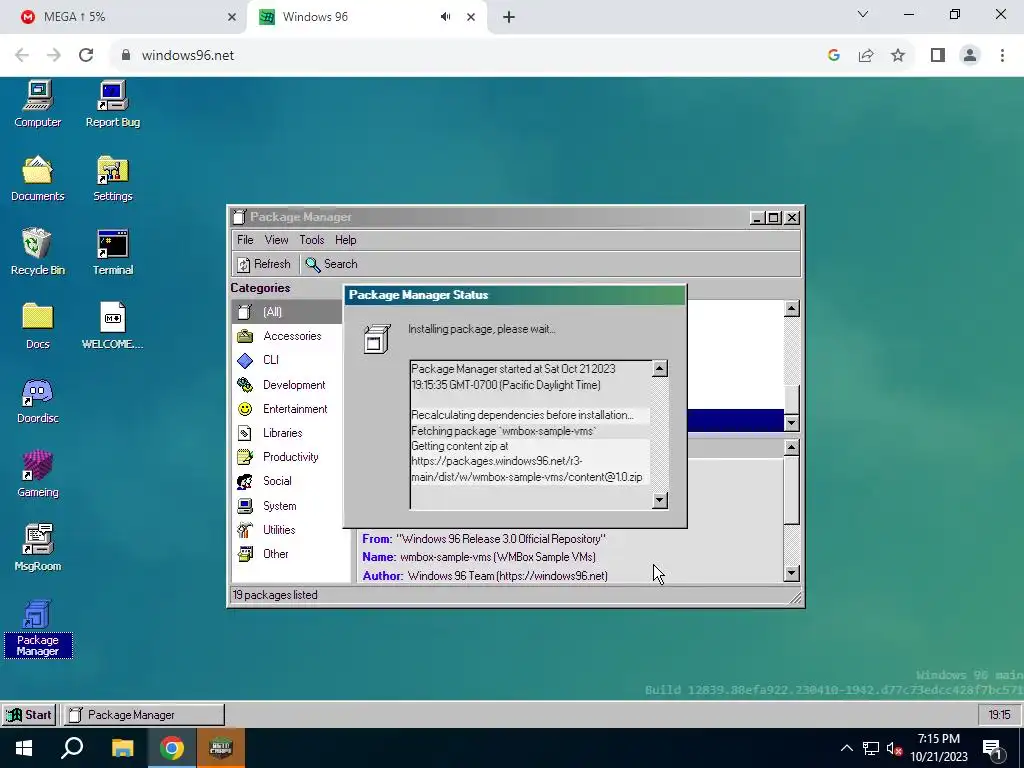Click the Search toolbar button

point(332,264)
